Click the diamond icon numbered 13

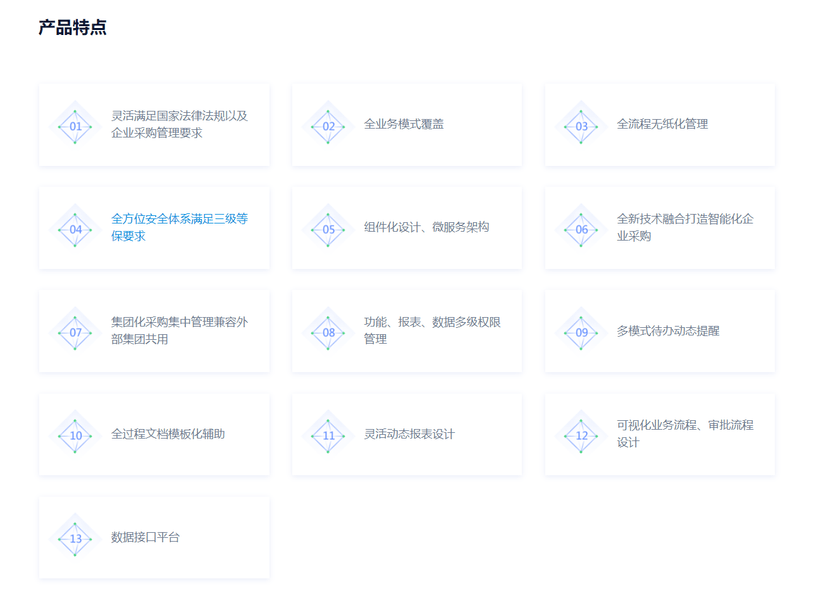click(75, 538)
